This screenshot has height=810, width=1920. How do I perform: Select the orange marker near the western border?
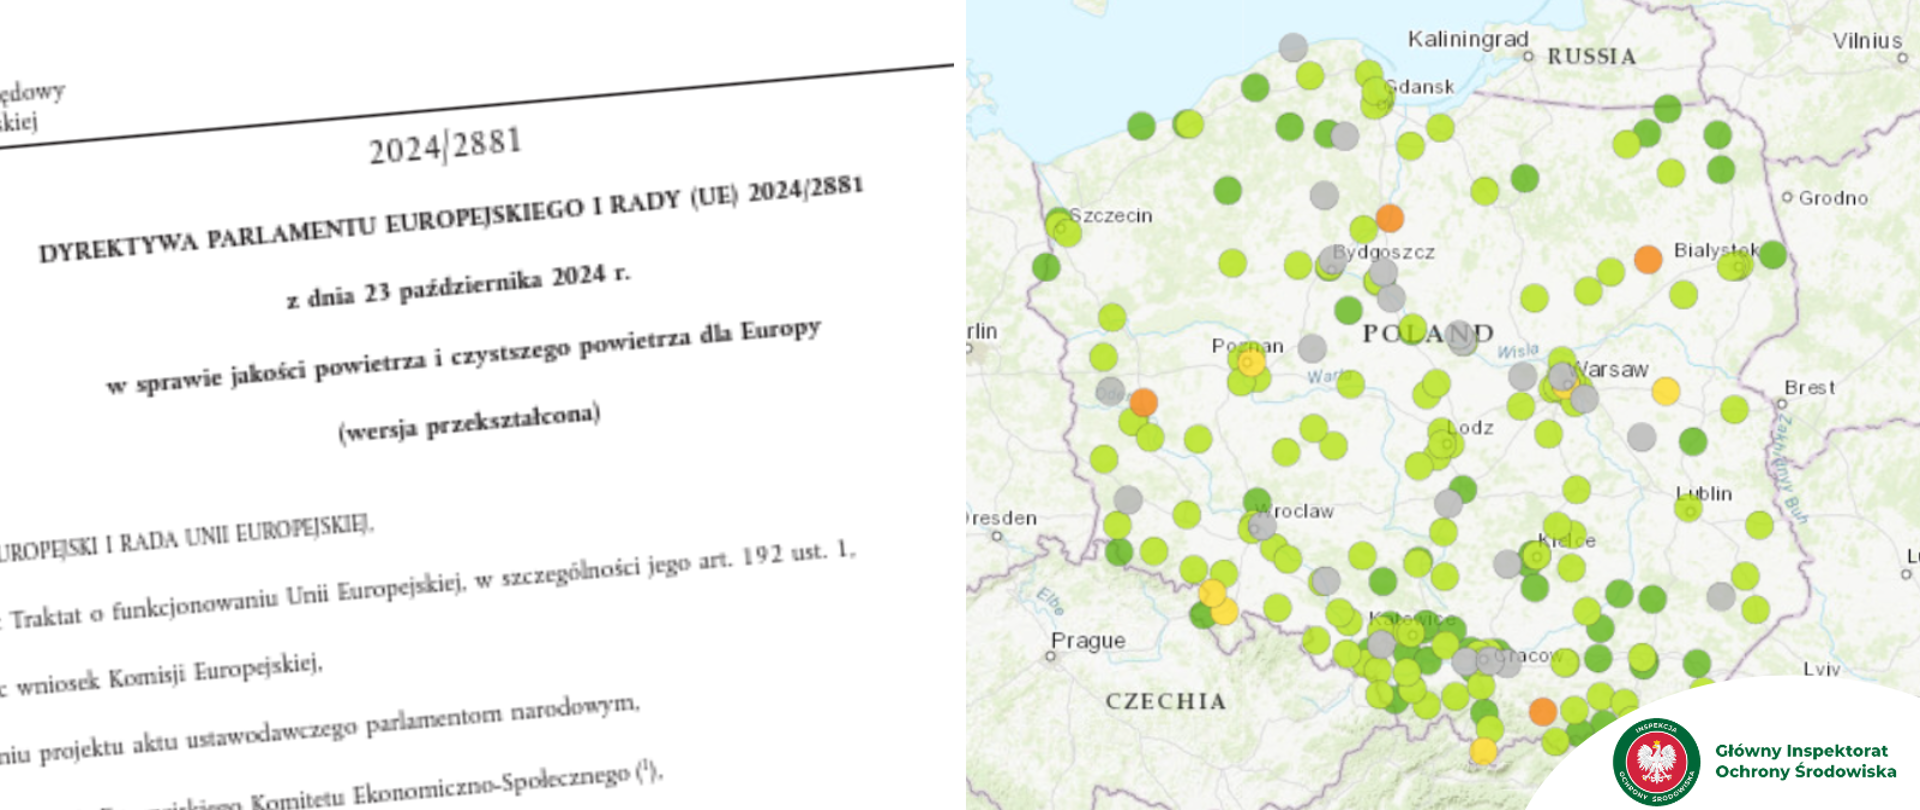(1143, 402)
